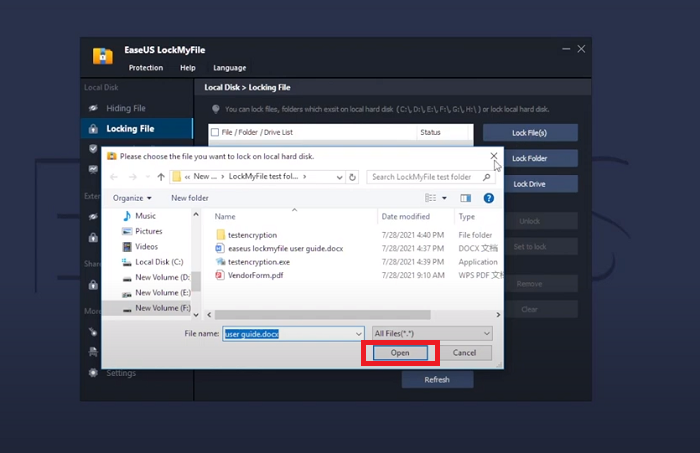Click the Refresh button
700x453 pixels.
[437, 379]
